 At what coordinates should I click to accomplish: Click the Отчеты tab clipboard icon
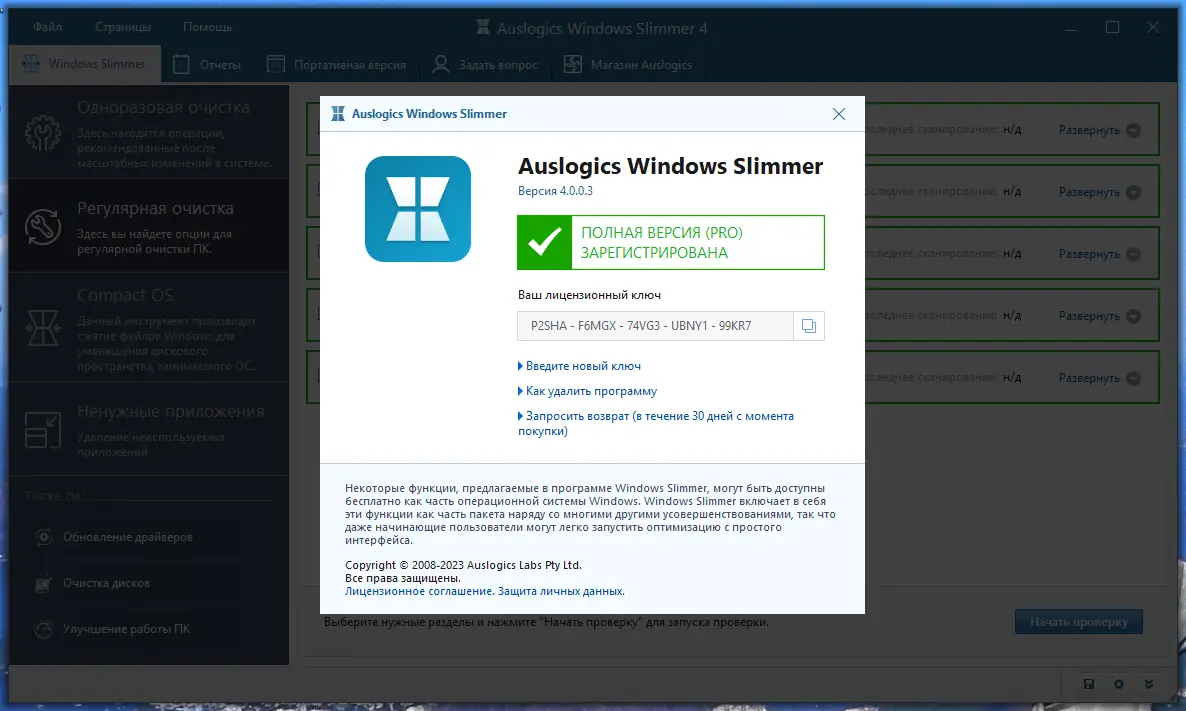click(182, 64)
